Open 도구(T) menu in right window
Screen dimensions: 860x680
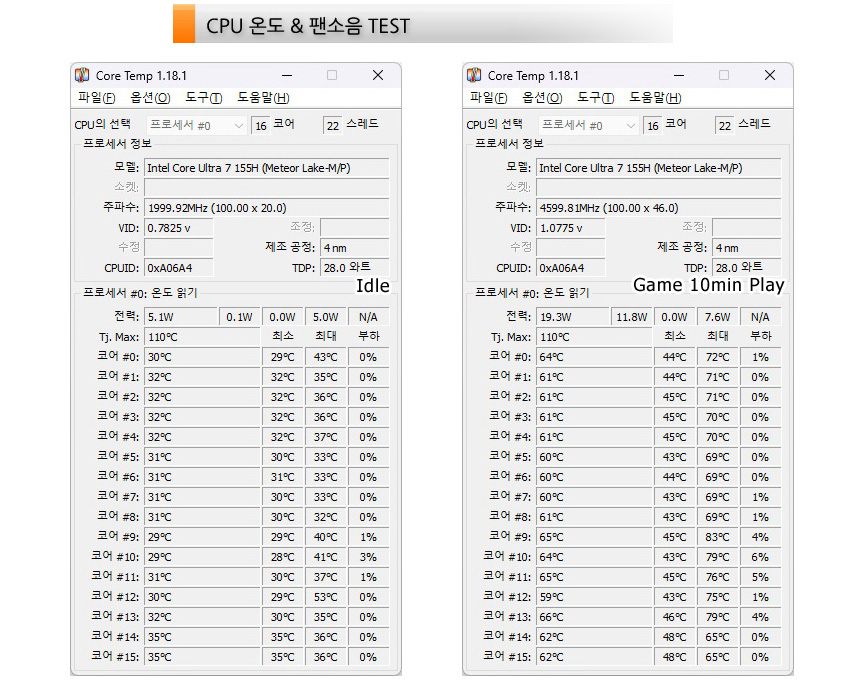point(596,98)
